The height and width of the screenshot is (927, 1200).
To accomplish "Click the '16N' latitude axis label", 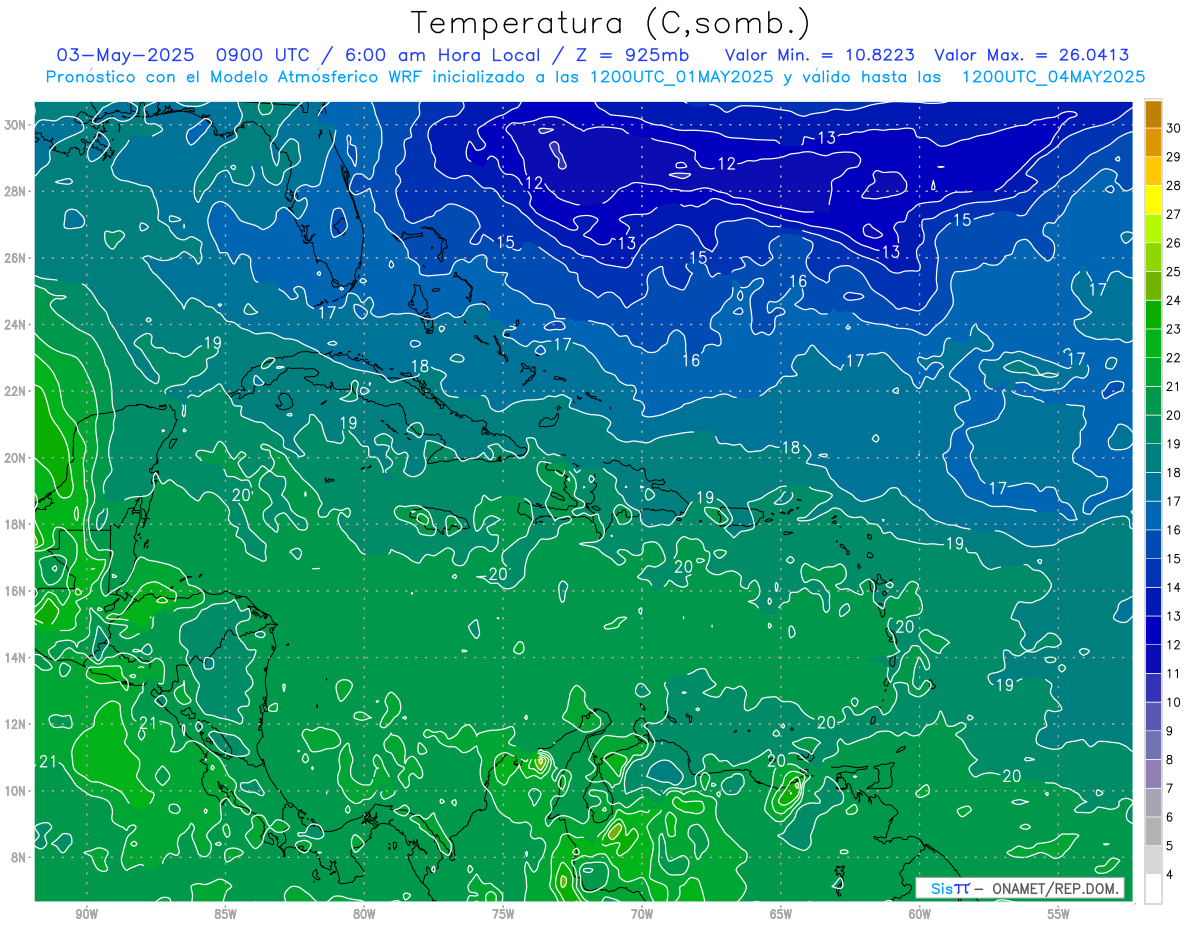I will point(15,591).
